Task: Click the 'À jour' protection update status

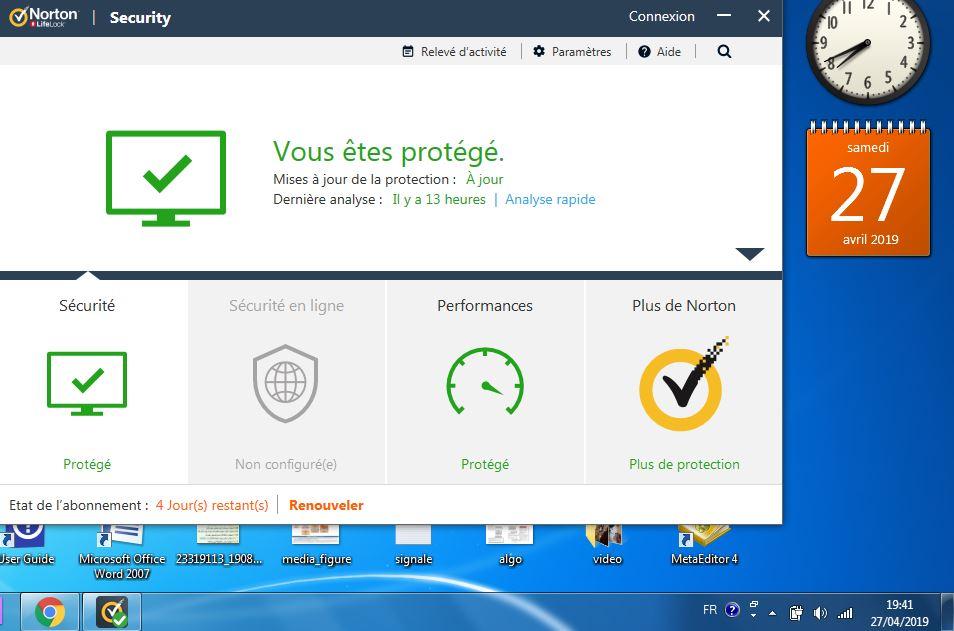Action: pyautogui.click(x=484, y=180)
